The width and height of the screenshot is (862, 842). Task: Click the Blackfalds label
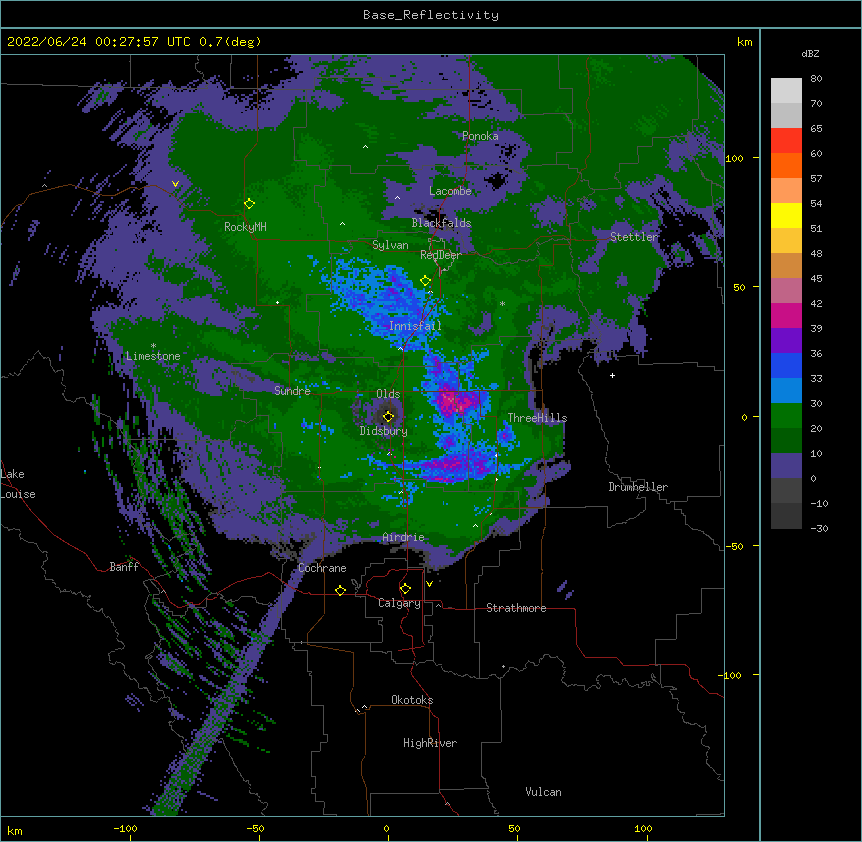point(441,223)
